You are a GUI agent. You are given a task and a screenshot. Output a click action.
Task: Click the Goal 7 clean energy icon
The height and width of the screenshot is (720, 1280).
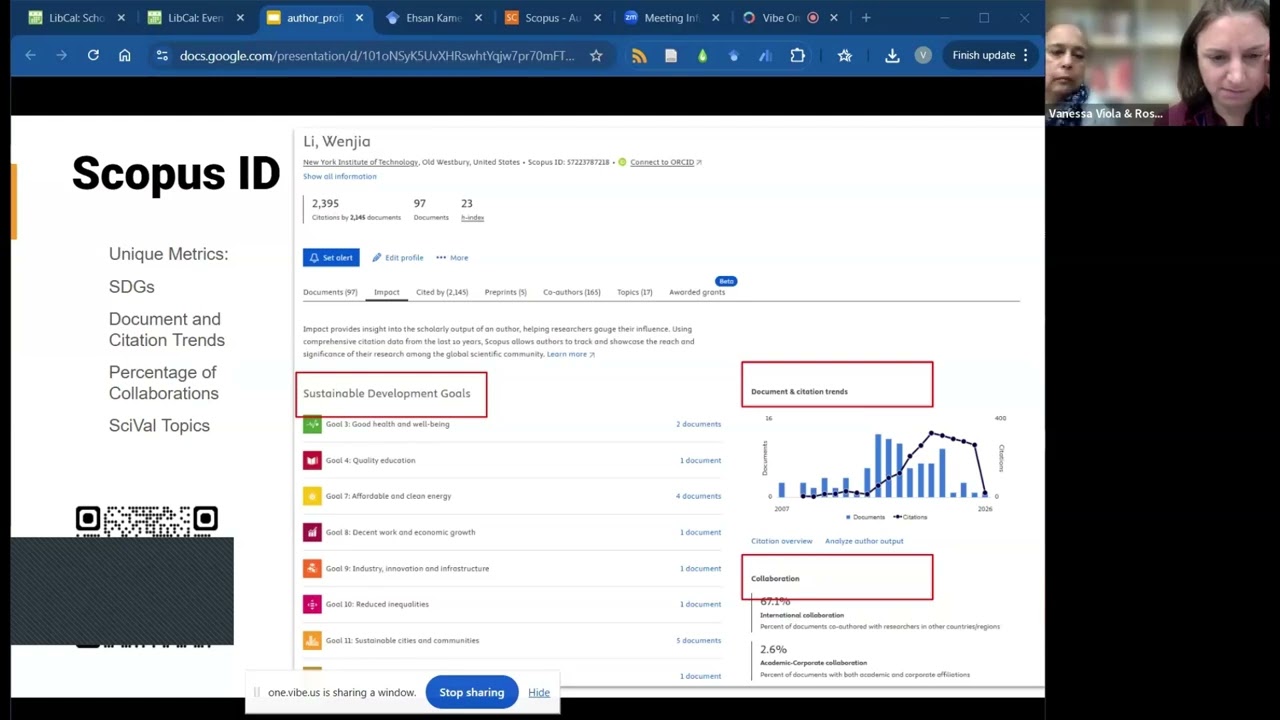(312, 496)
